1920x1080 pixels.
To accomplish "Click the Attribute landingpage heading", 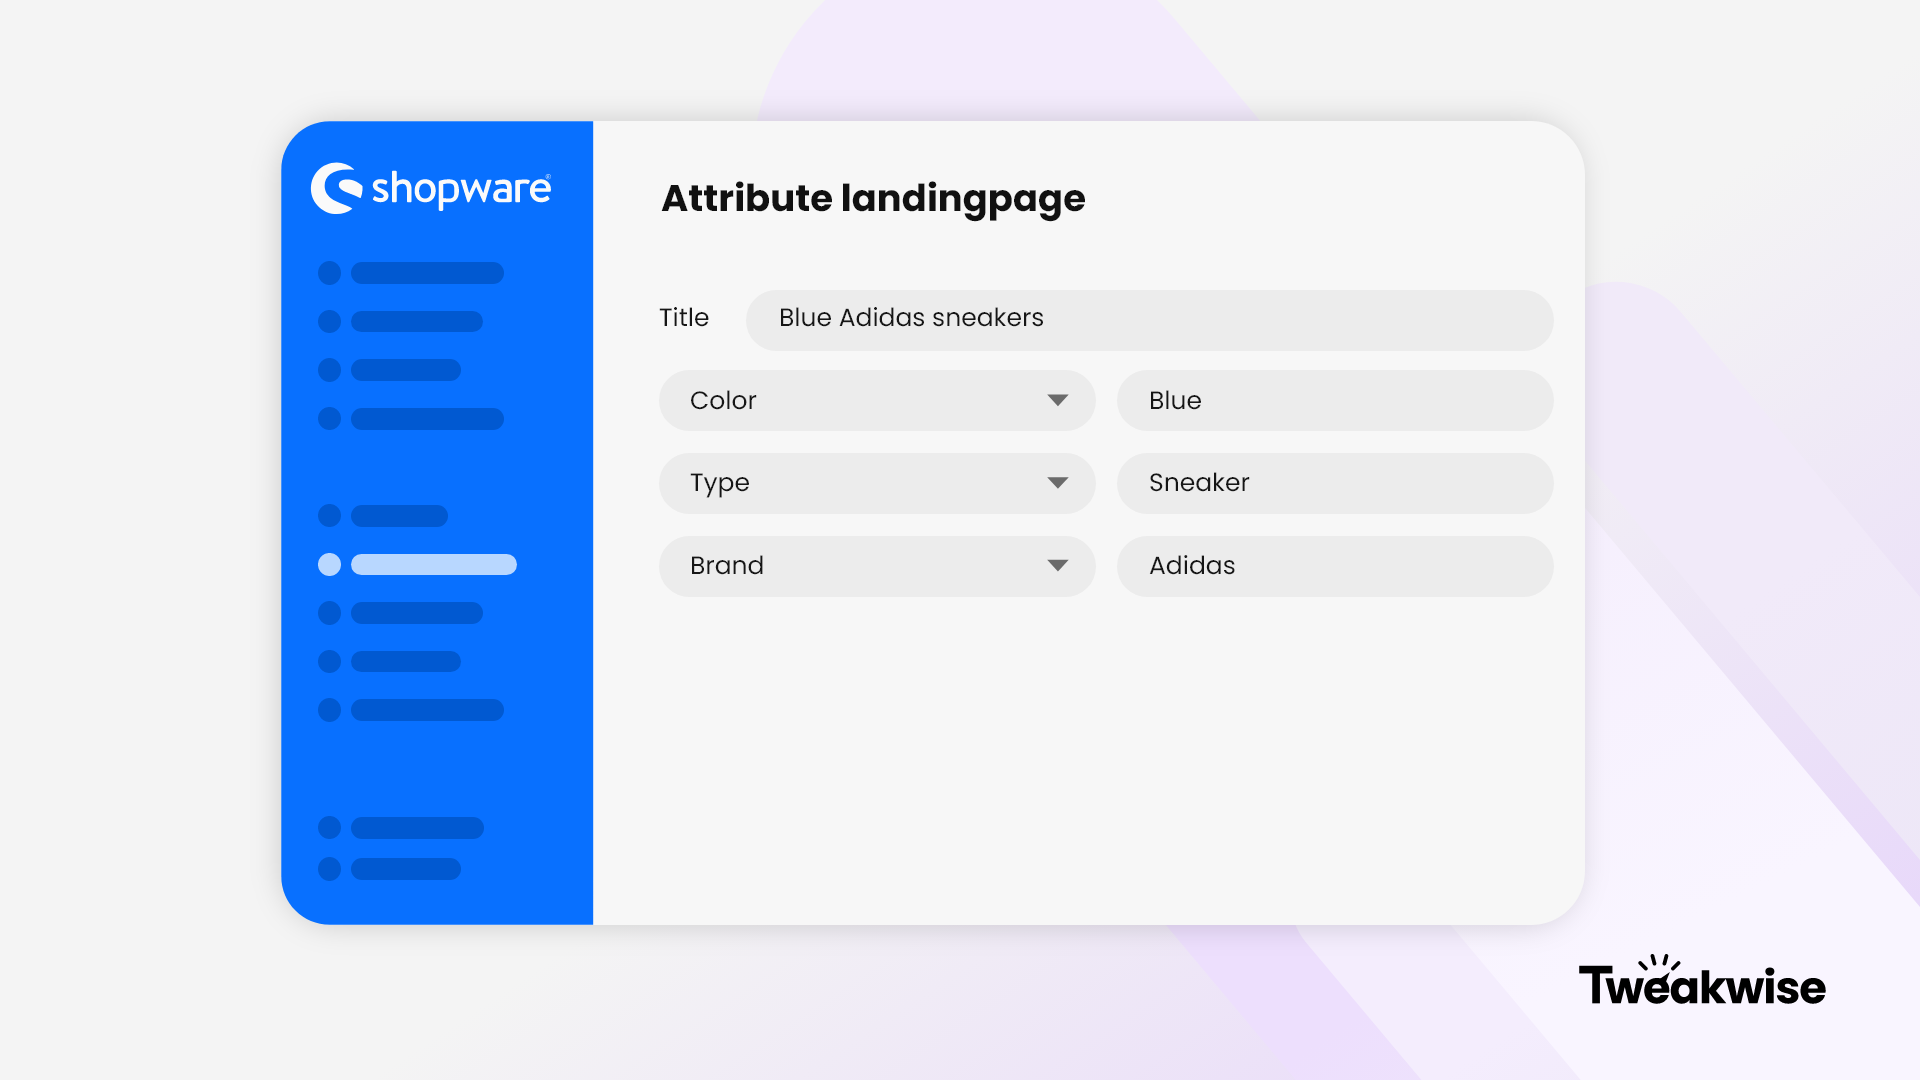I will [873, 198].
